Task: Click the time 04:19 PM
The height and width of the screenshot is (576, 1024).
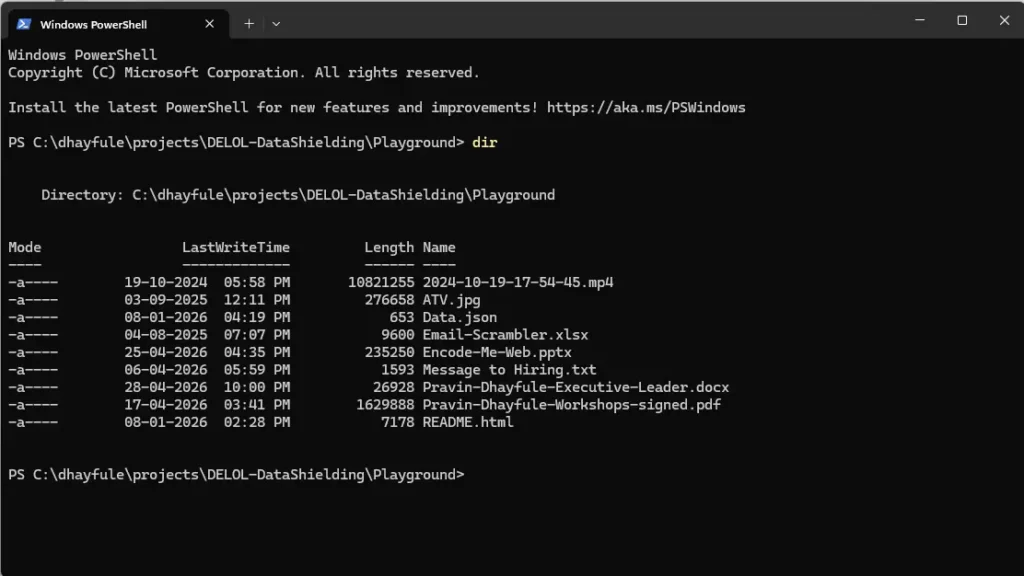Action: [x=257, y=317]
